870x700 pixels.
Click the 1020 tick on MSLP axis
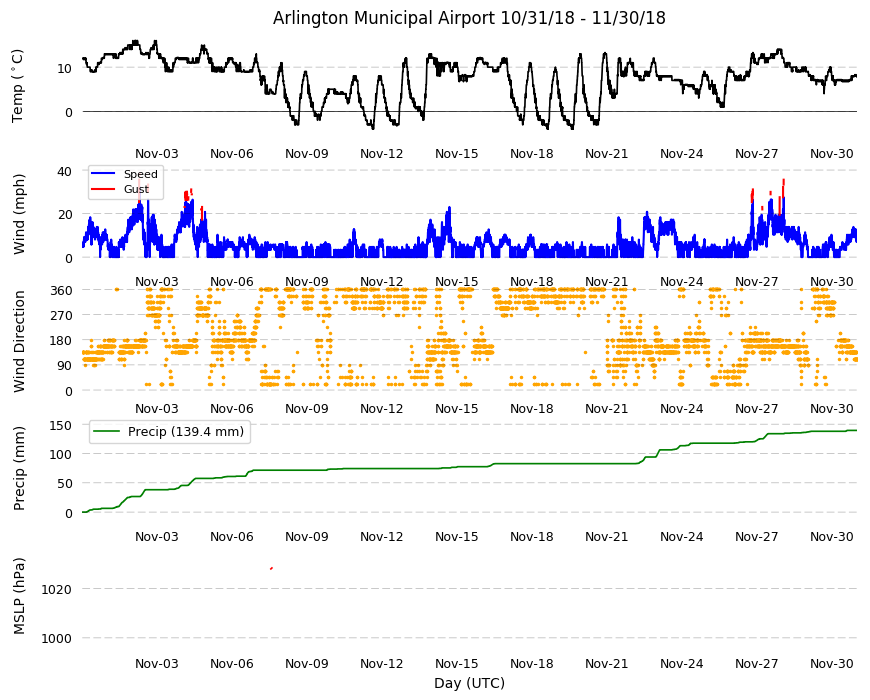click(57, 589)
